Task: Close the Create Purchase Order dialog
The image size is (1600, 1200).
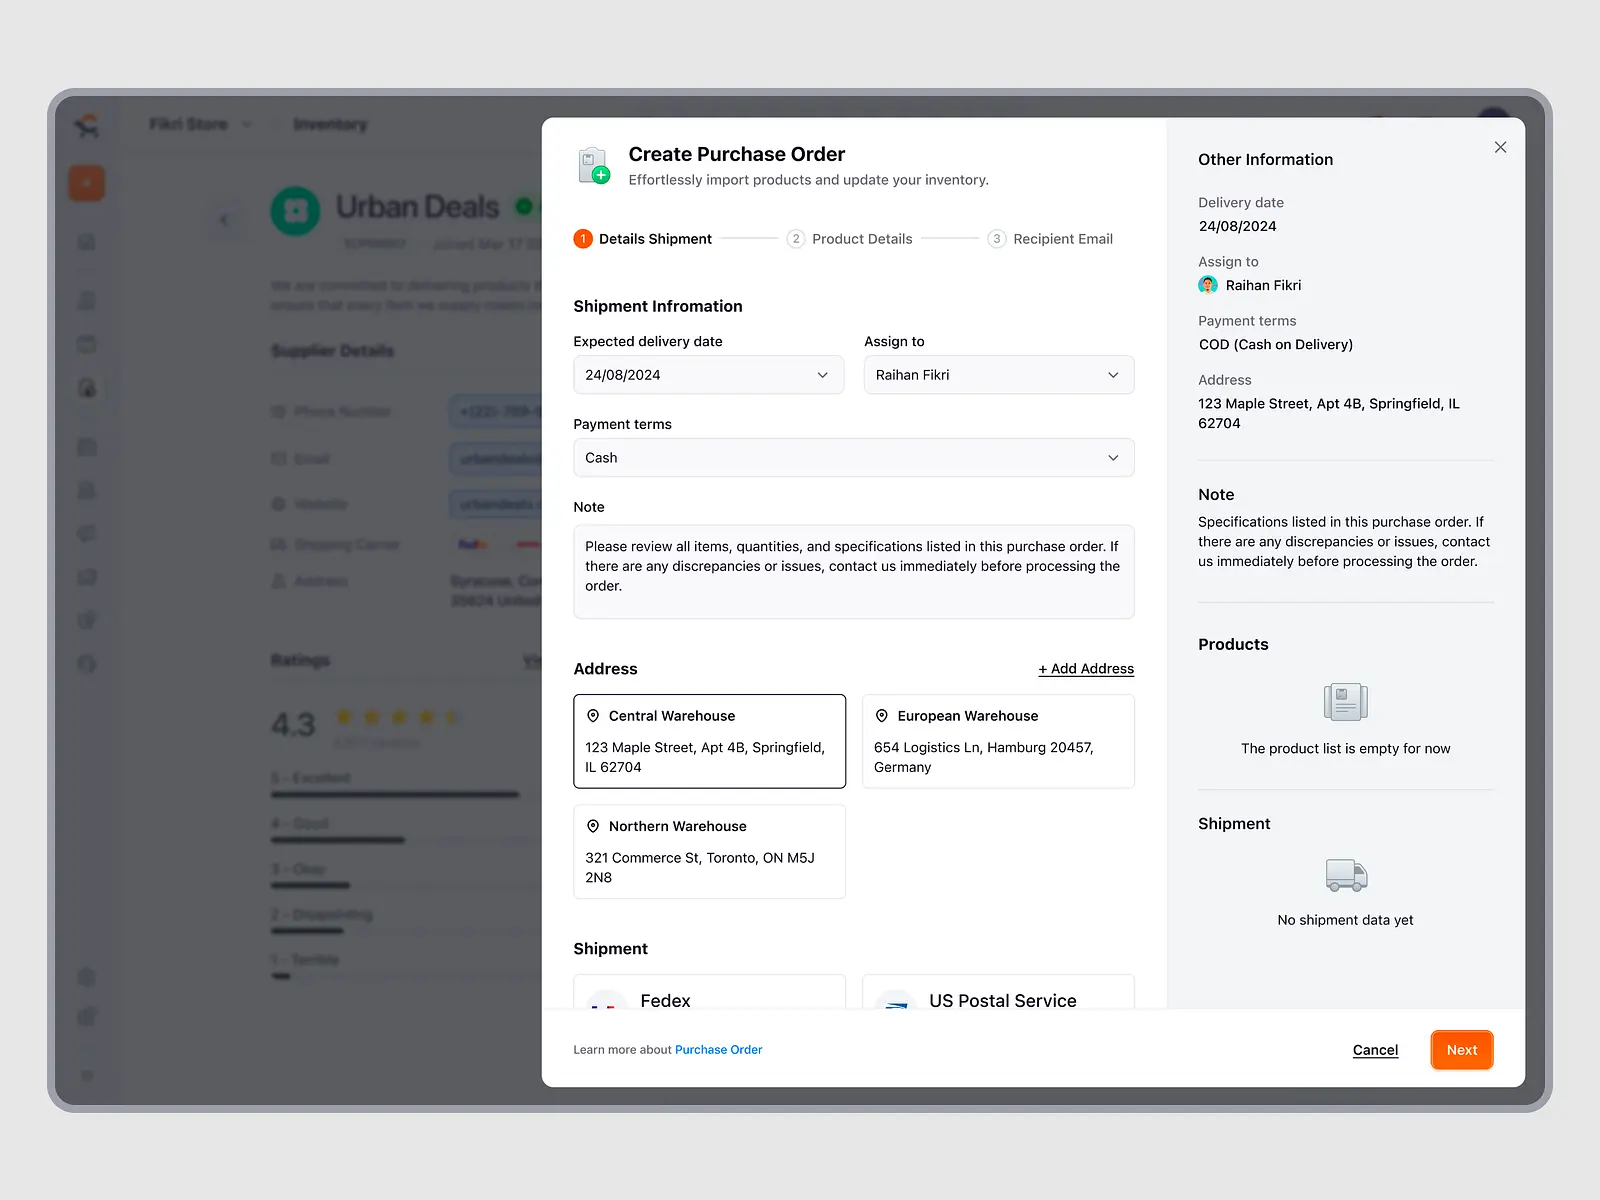Action: pos(1500,147)
